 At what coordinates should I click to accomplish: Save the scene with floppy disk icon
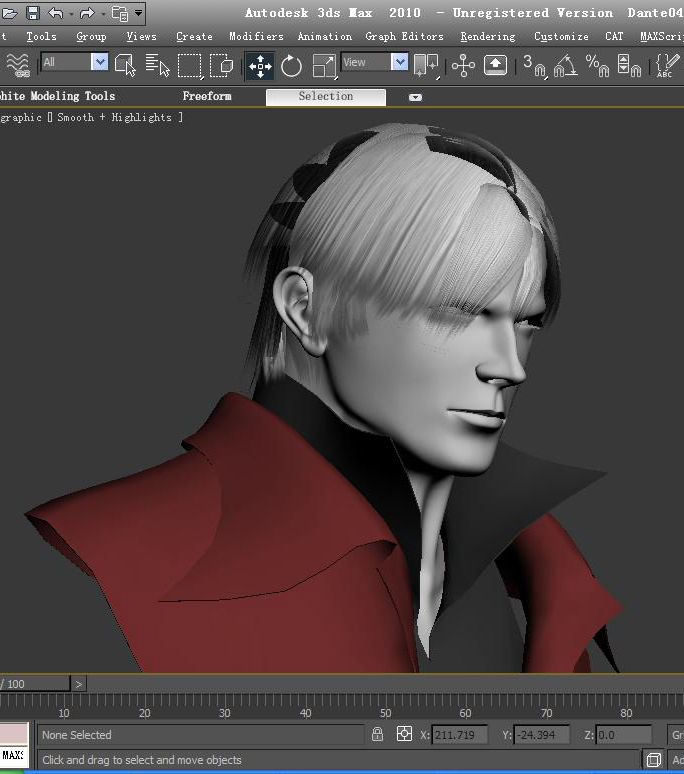(33, 13)
